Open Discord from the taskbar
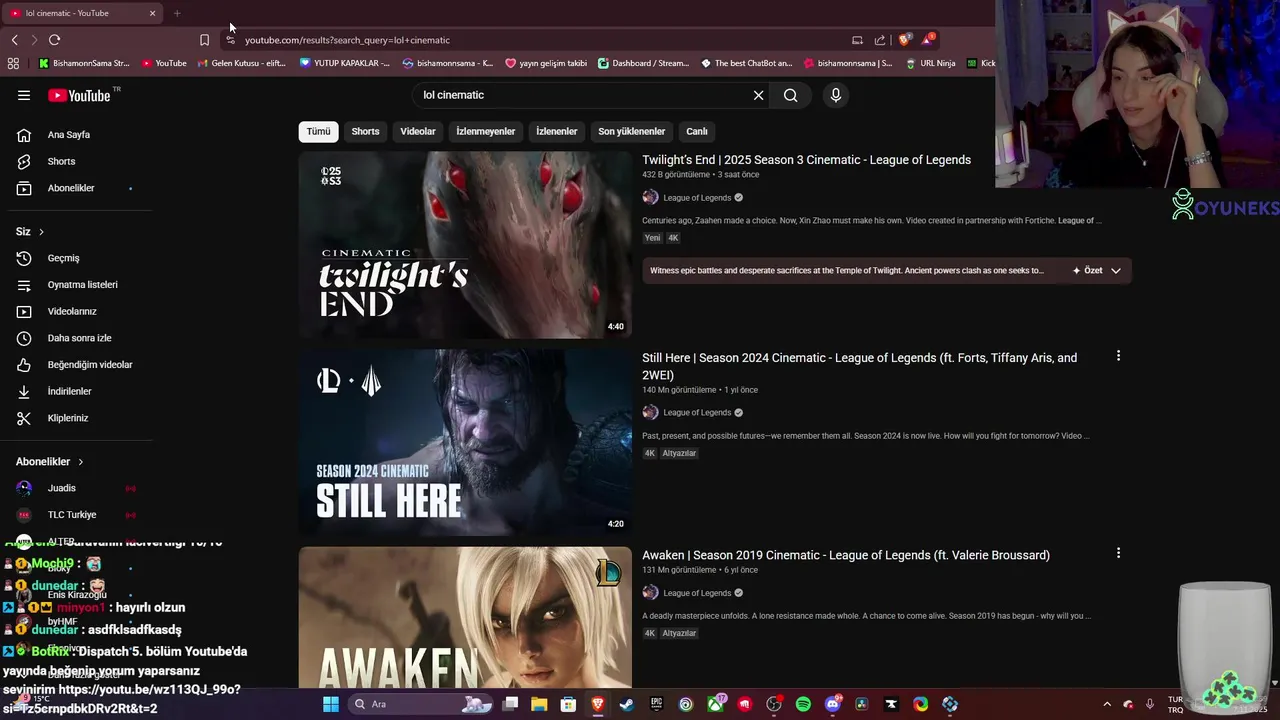The image size is (1280, 720). [x=833, y=704]
